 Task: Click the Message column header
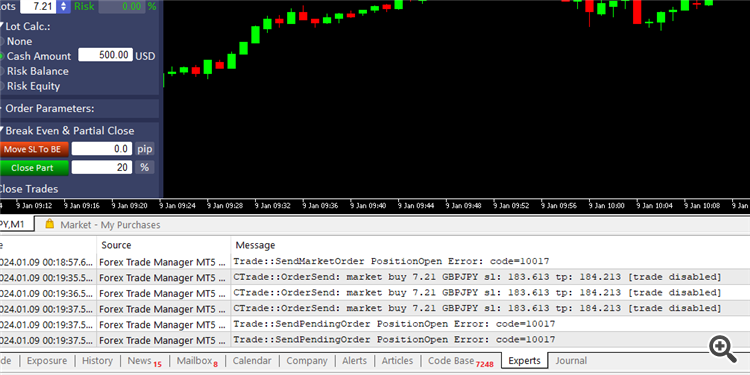(490, 245)
